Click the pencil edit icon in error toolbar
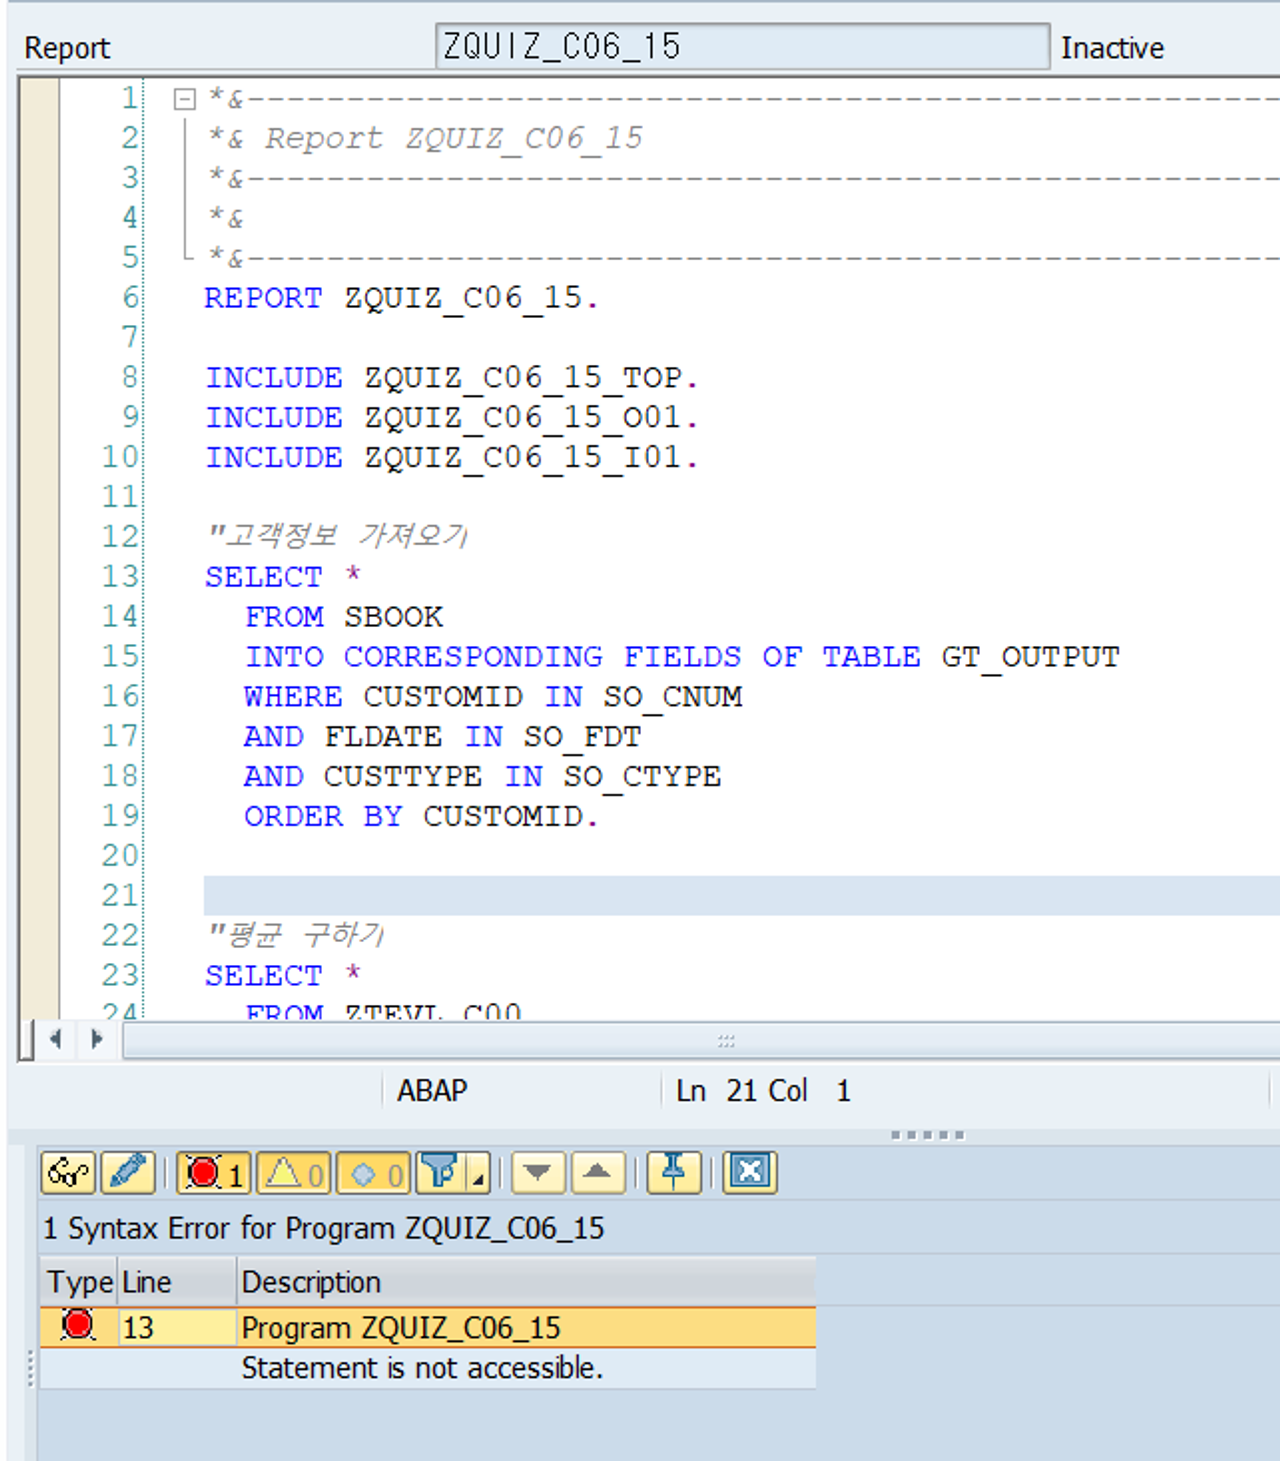 (x=128, y=1172)
